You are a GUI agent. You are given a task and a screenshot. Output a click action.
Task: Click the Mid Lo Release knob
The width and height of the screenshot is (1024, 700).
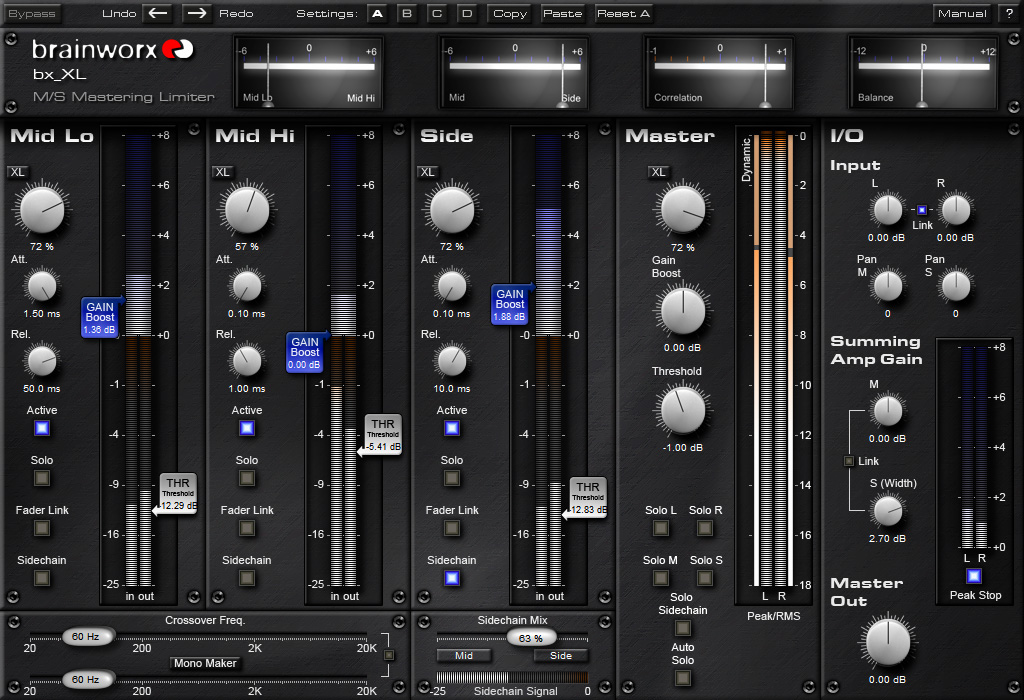(42, 361)
